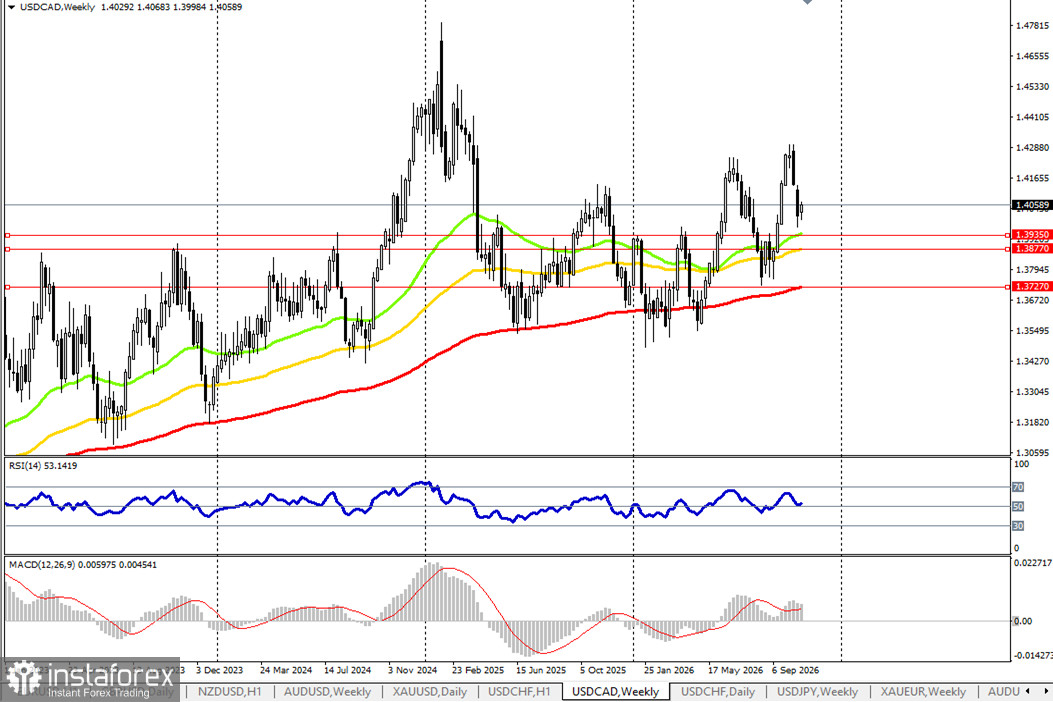Screen dimensions: 1053x702
Task: Click the 1.42880 price axis label
Action: pos(1032,148)
